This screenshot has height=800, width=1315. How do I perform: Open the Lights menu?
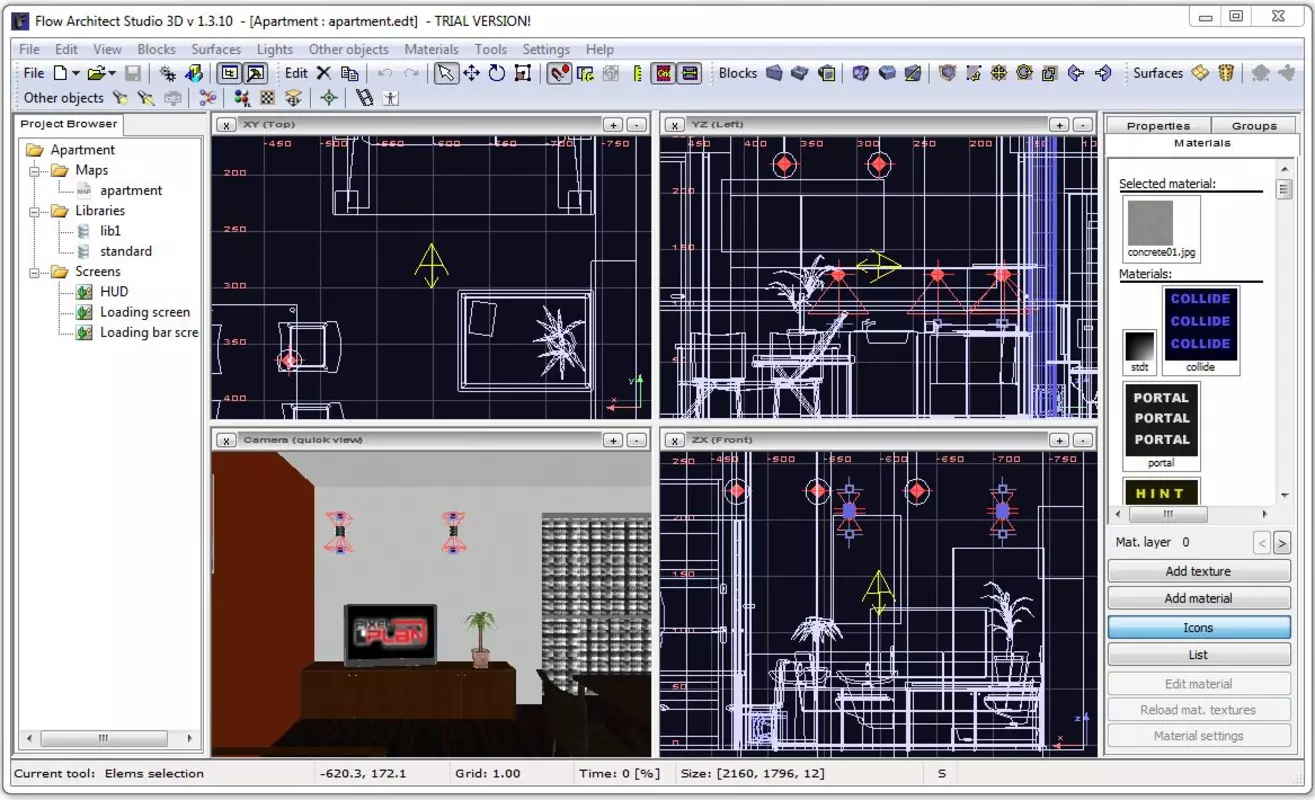click(274, 49)
